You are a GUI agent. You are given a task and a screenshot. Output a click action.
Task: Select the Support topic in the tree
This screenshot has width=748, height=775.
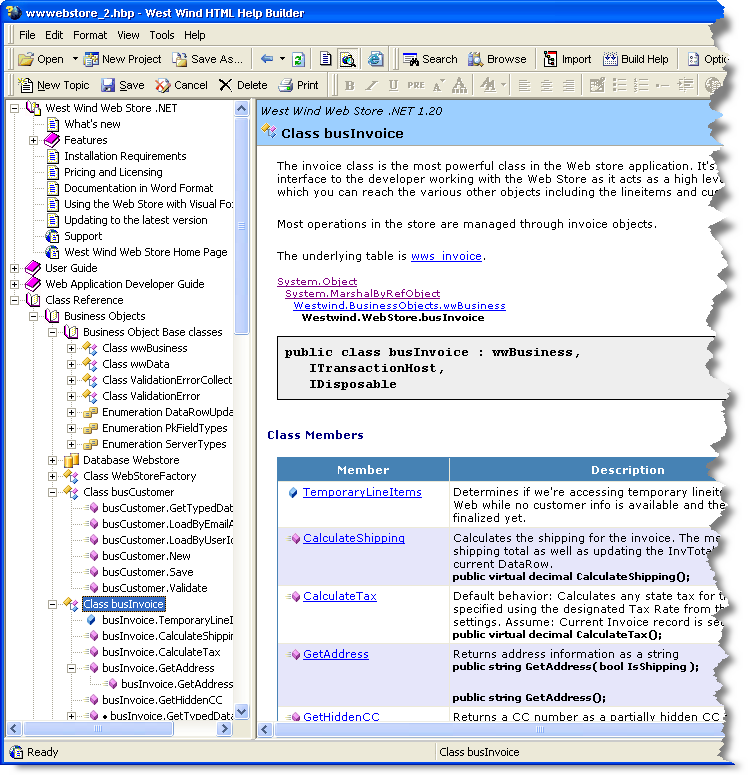click(x=83, y=236)
